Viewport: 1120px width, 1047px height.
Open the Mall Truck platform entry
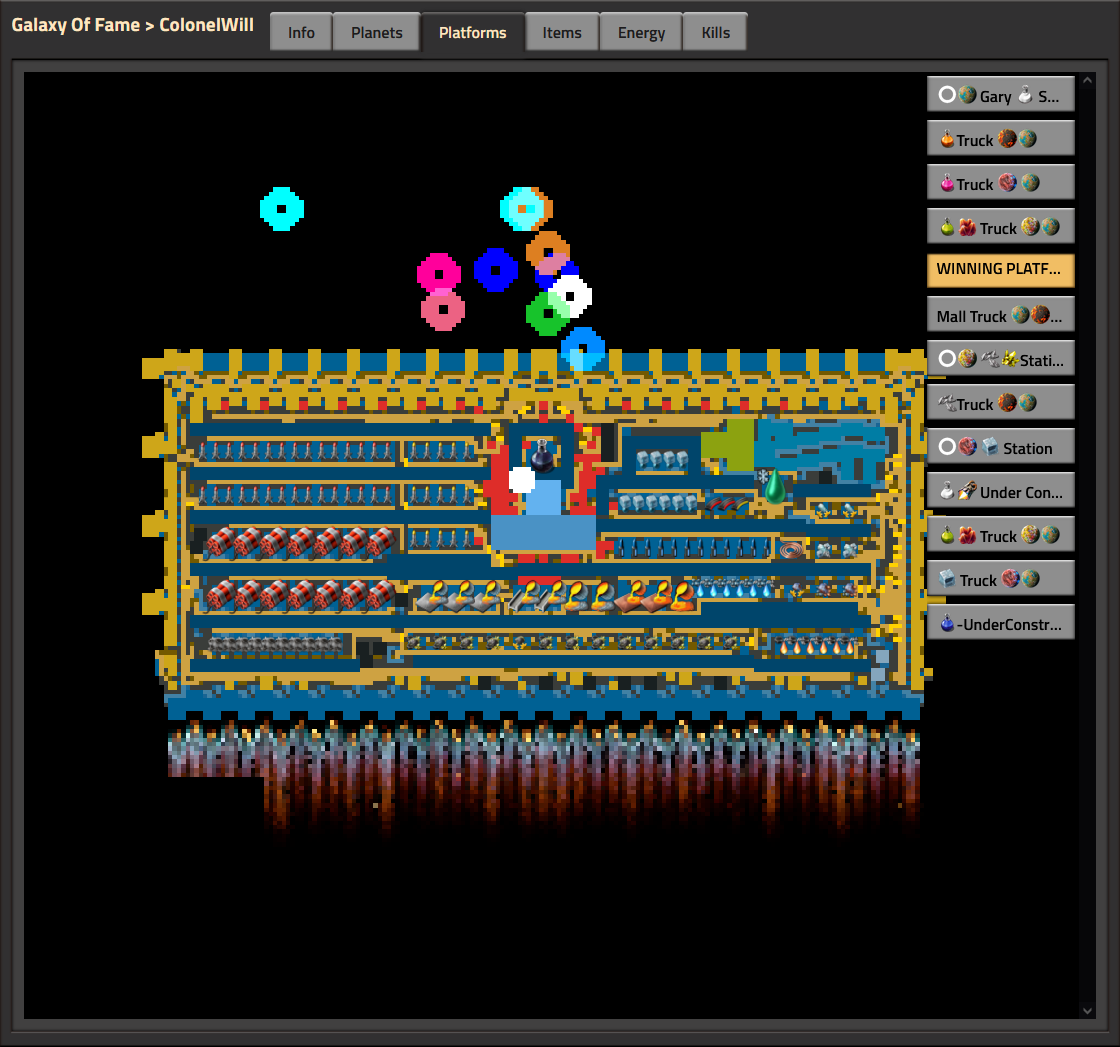[1000, 315]
